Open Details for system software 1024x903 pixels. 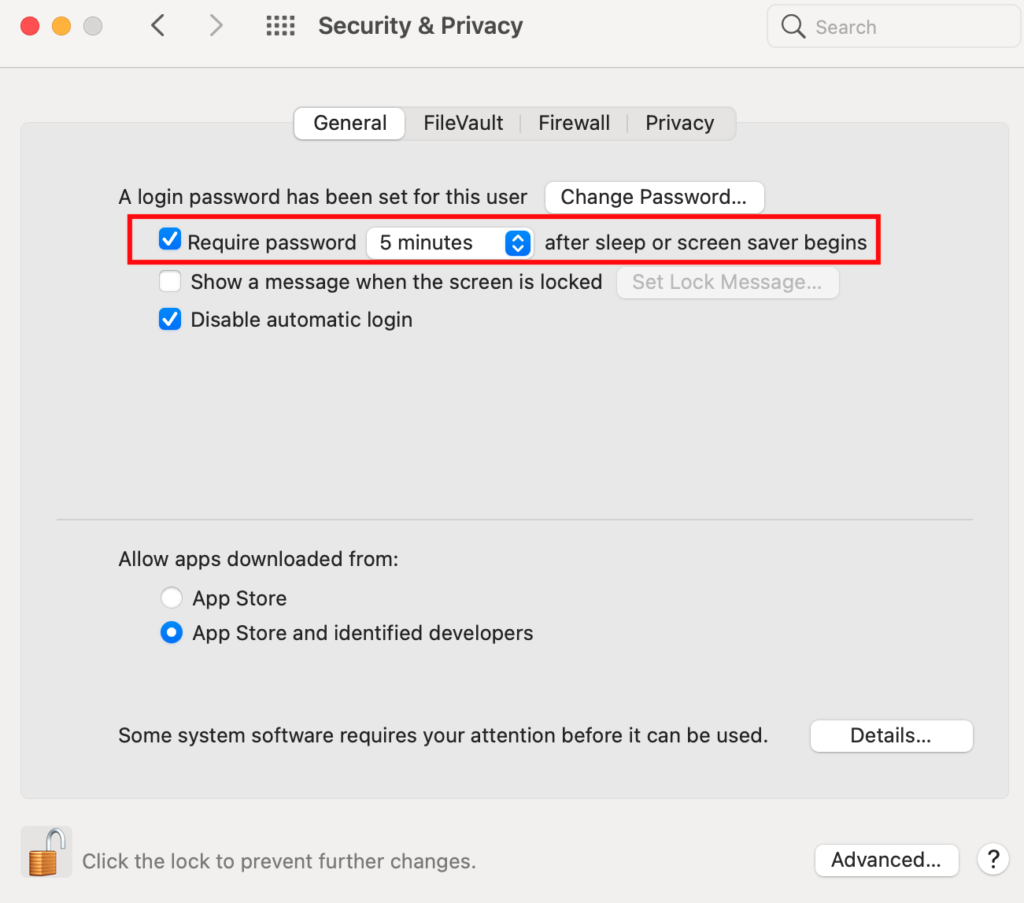tap(890, 736)
